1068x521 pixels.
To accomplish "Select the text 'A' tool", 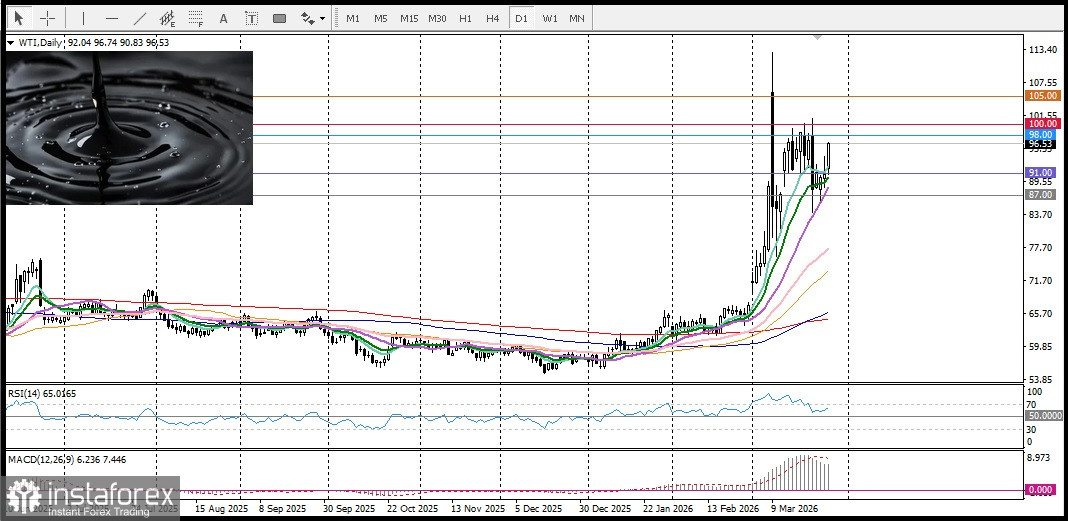I will click(x=223, y=18).
